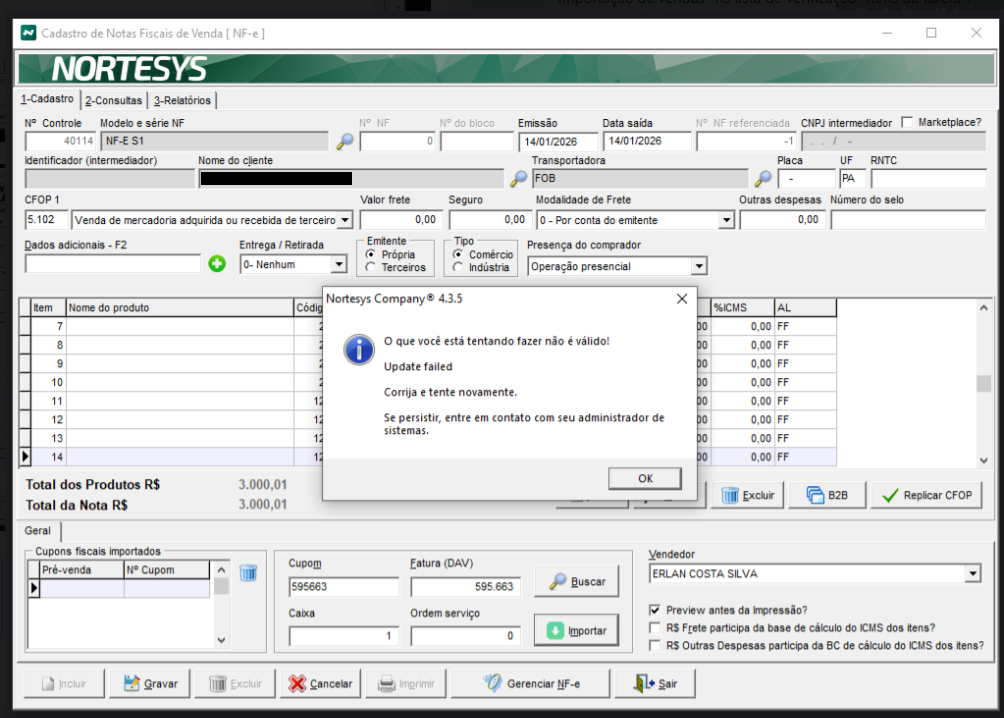Click the Replicar CFOP button
This screenshot has width=1004, height=718.
click(927, 495)
